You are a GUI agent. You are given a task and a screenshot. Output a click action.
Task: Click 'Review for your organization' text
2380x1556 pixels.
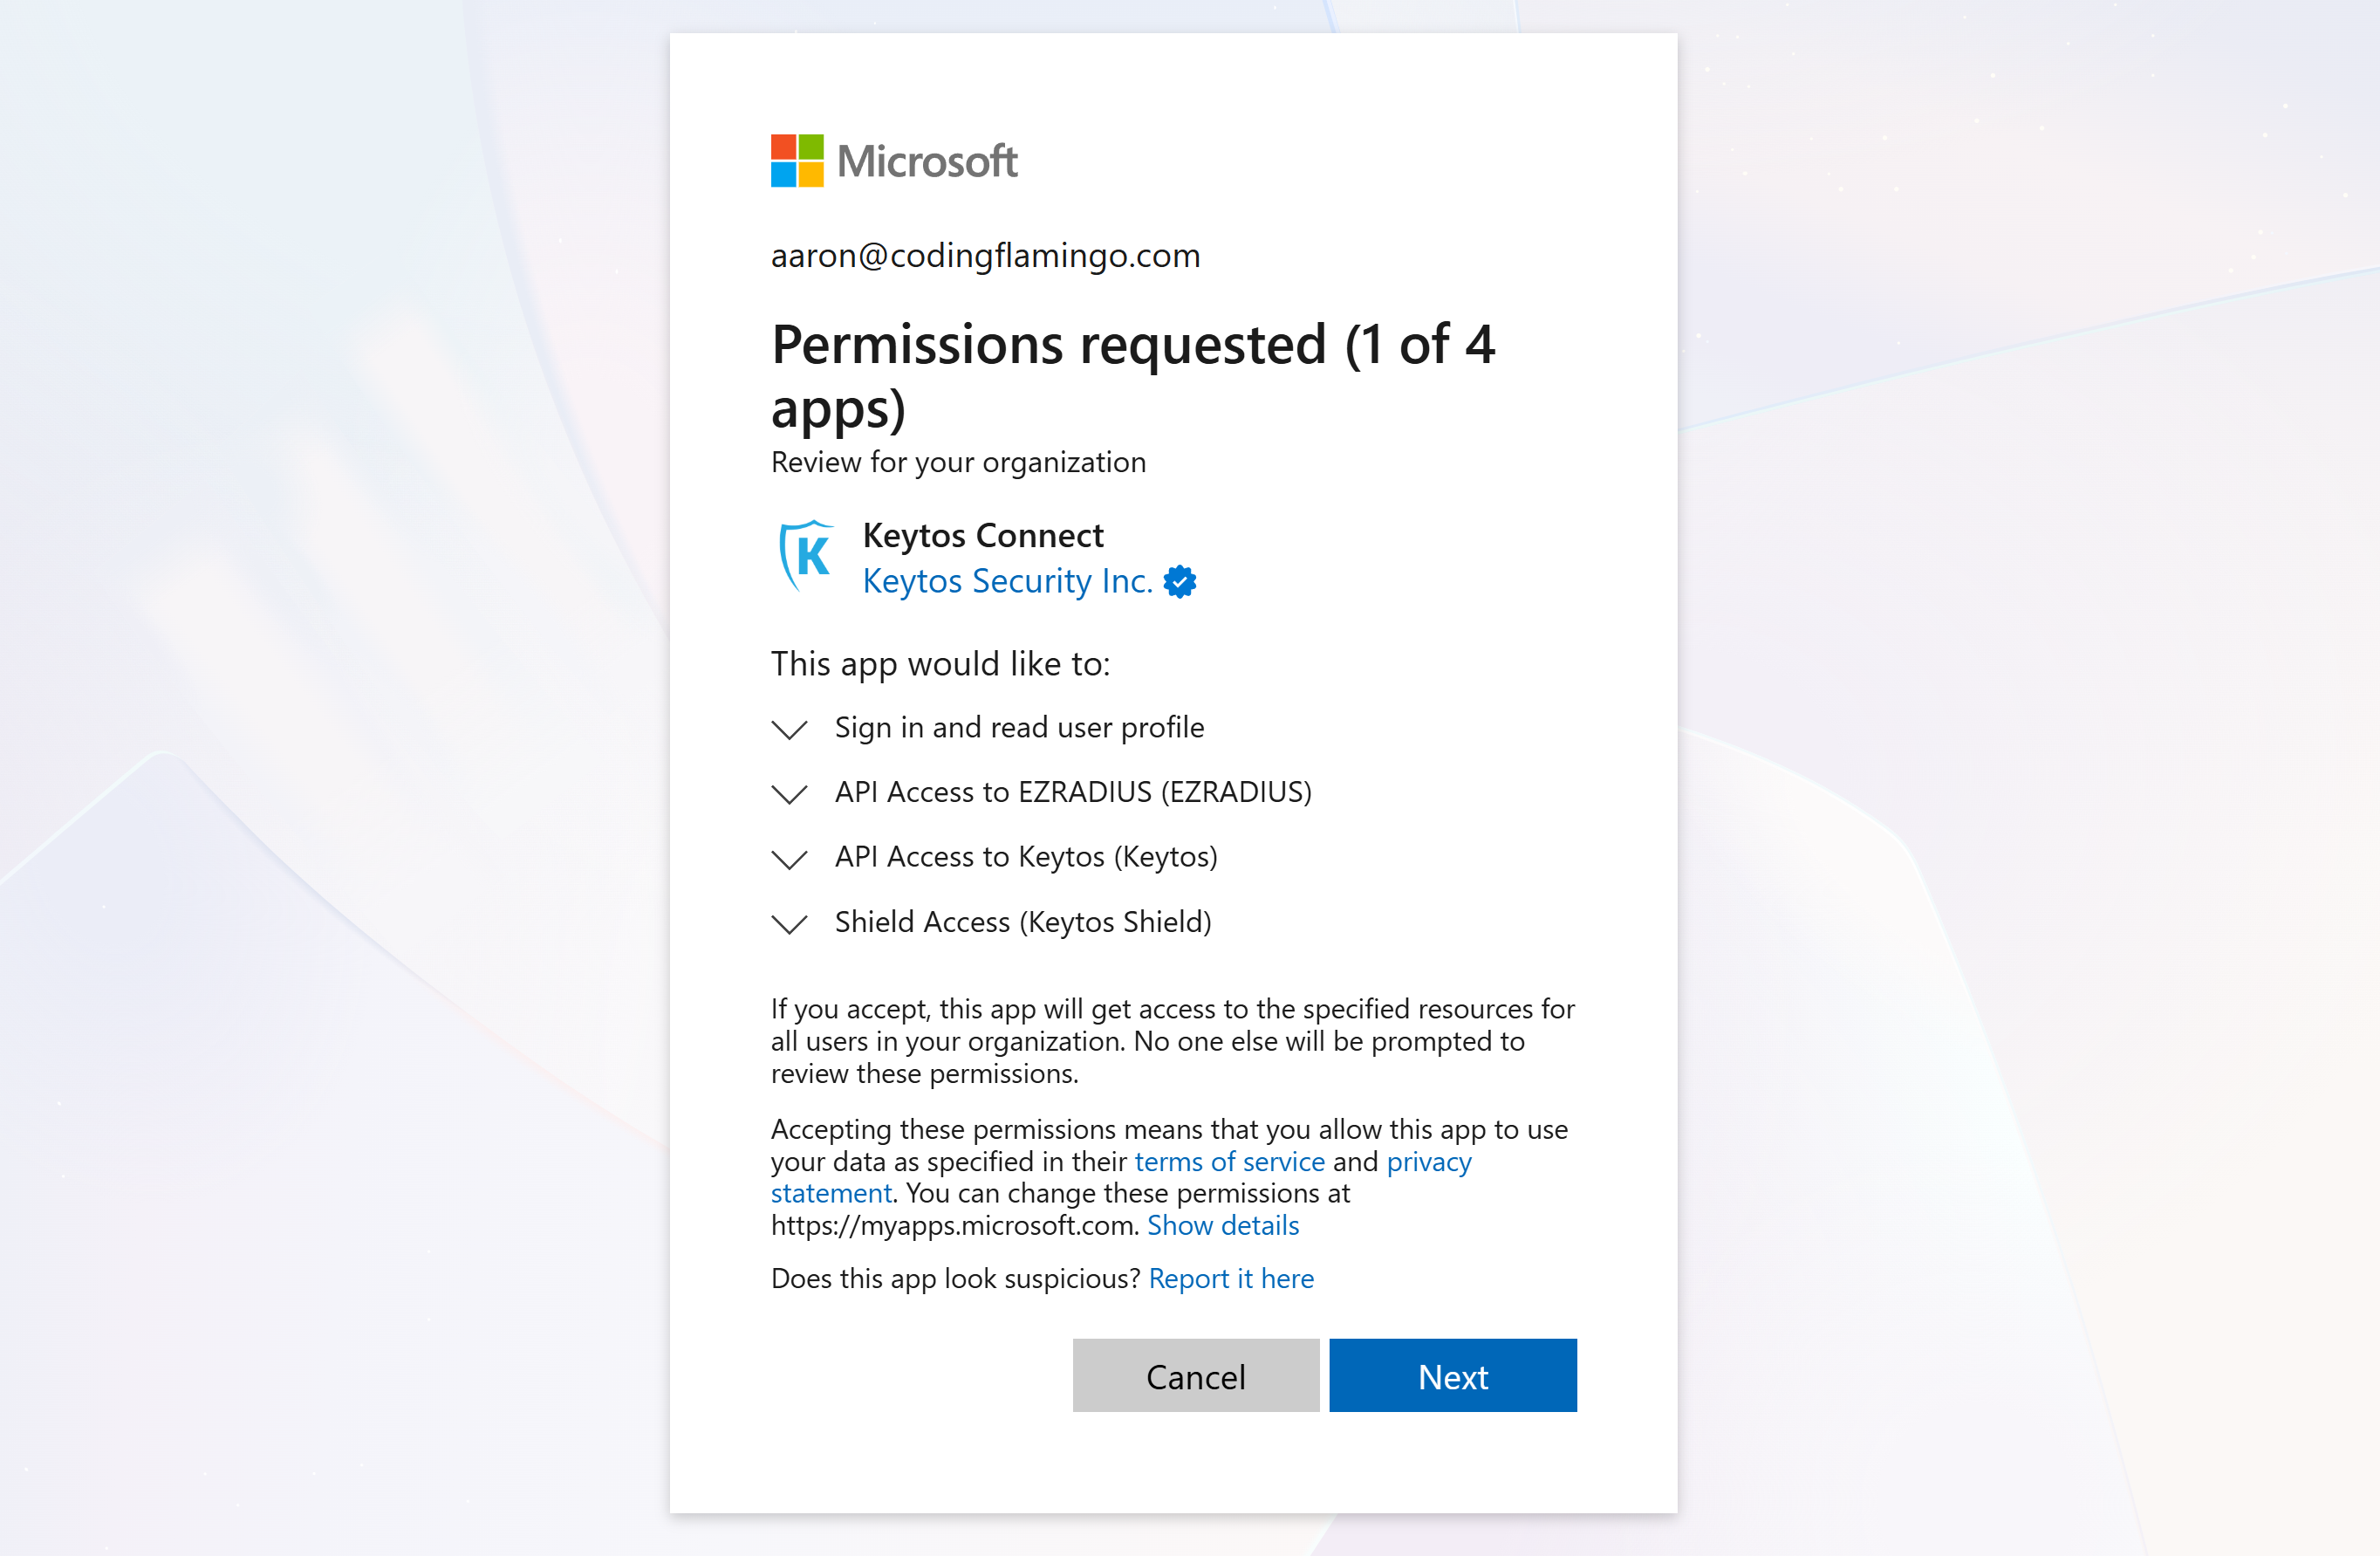[958, 462]
